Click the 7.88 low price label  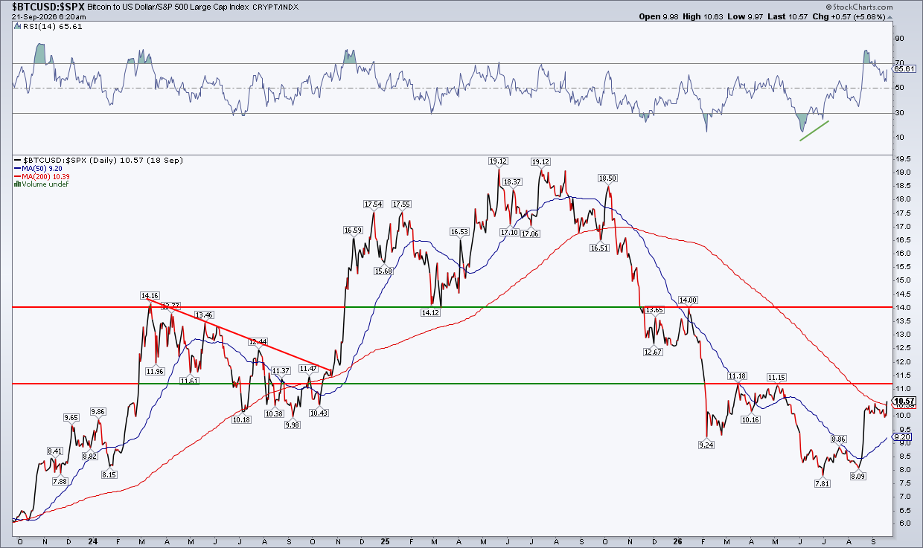60,481
